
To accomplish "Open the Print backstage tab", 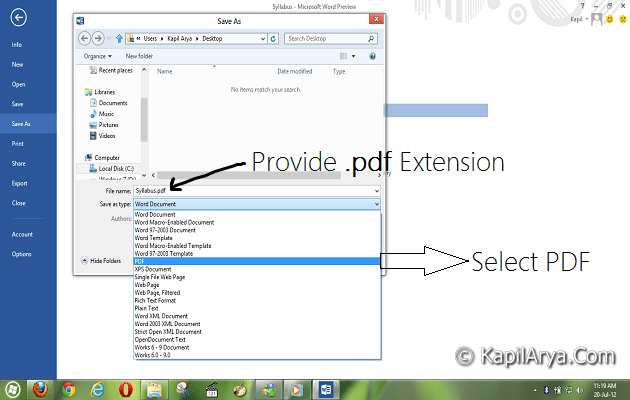I will 28,143.
